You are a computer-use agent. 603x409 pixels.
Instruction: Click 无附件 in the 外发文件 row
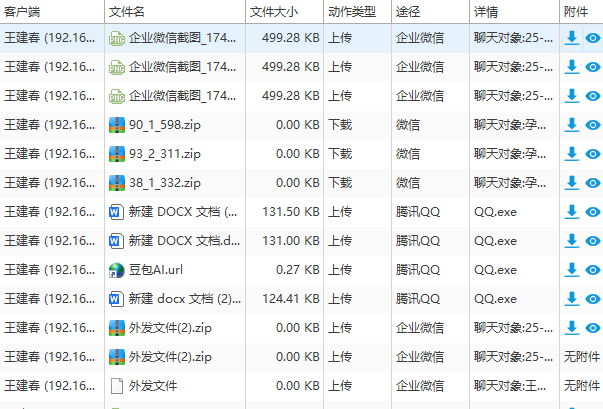(x=581, y=386)
